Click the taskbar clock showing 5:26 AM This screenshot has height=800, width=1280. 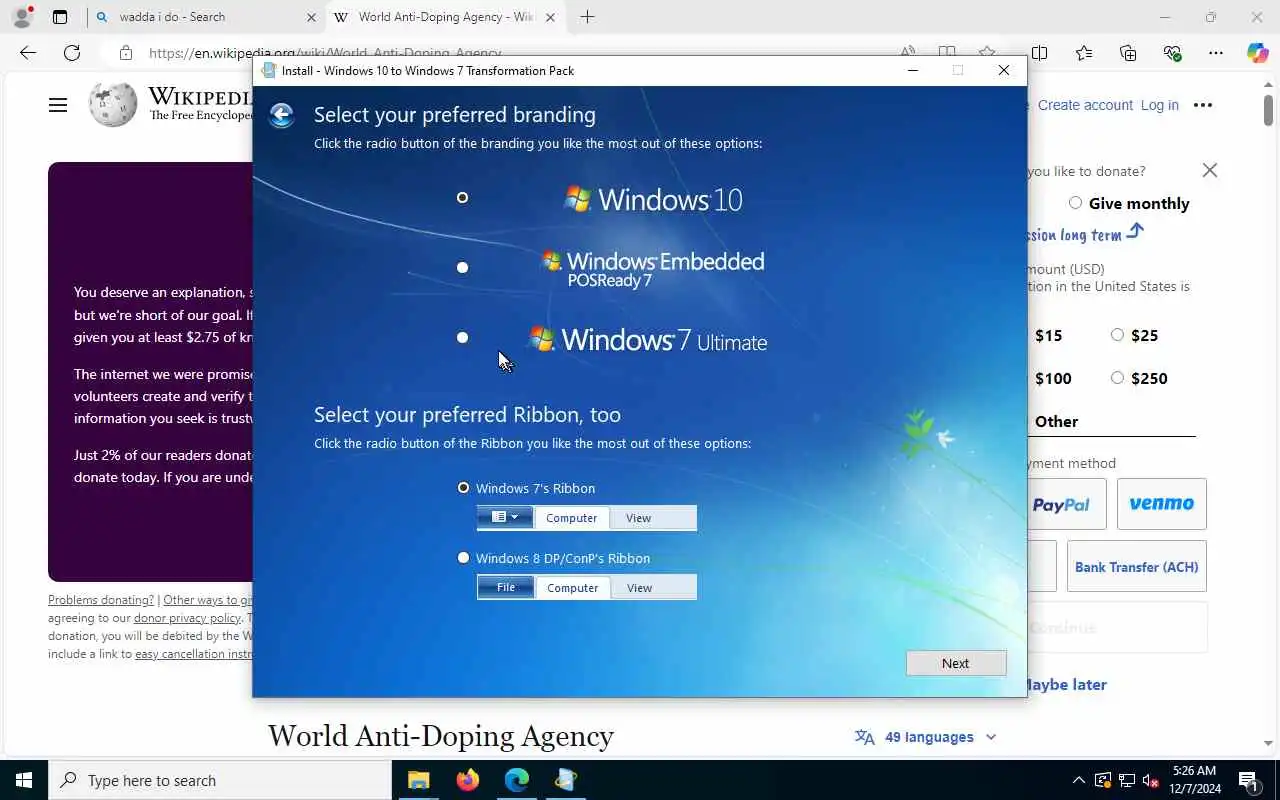click(x=1194, y=780)
